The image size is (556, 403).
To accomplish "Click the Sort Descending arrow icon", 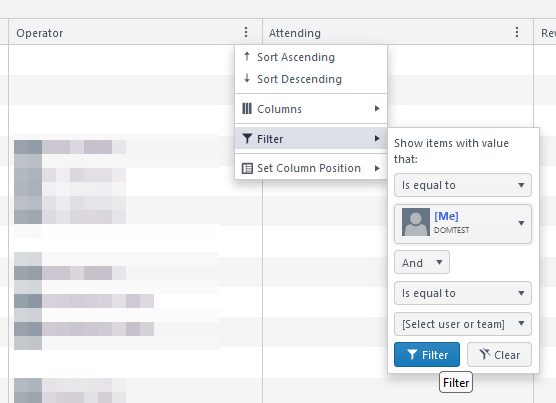I will 247,78.
